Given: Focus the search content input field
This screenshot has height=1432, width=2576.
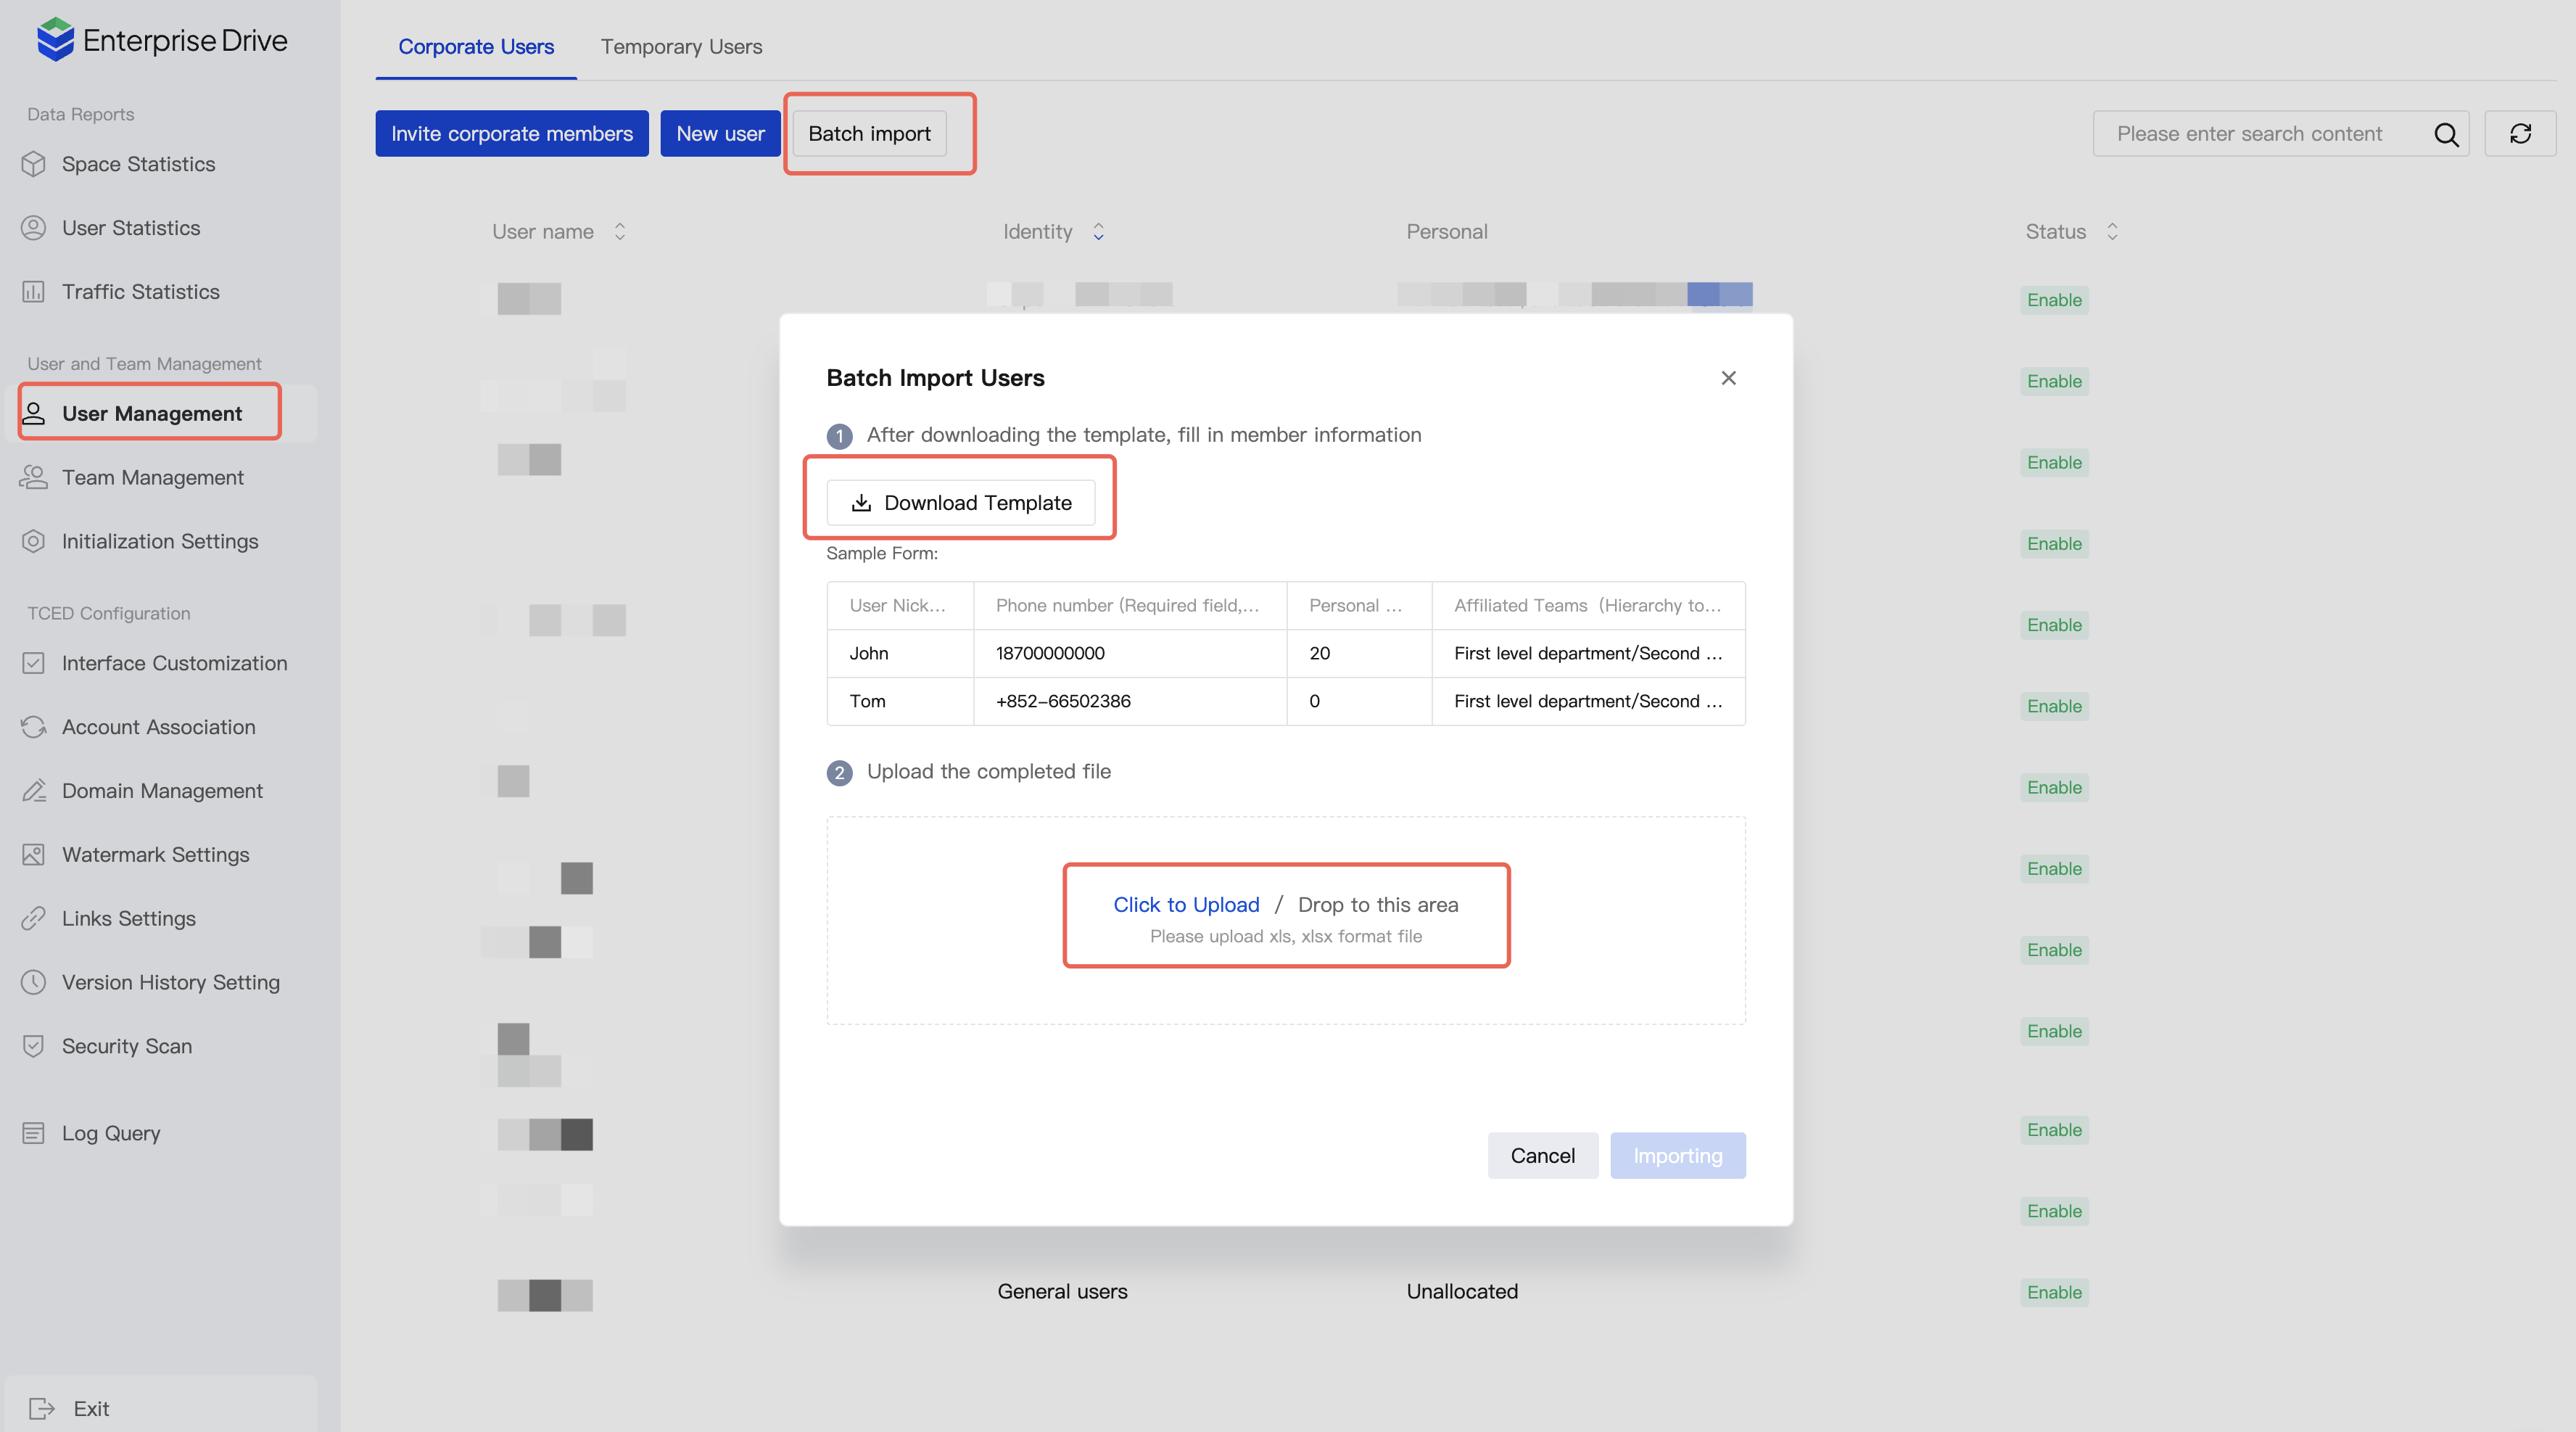Looking at the screenshot, I should pos(2260,134).
